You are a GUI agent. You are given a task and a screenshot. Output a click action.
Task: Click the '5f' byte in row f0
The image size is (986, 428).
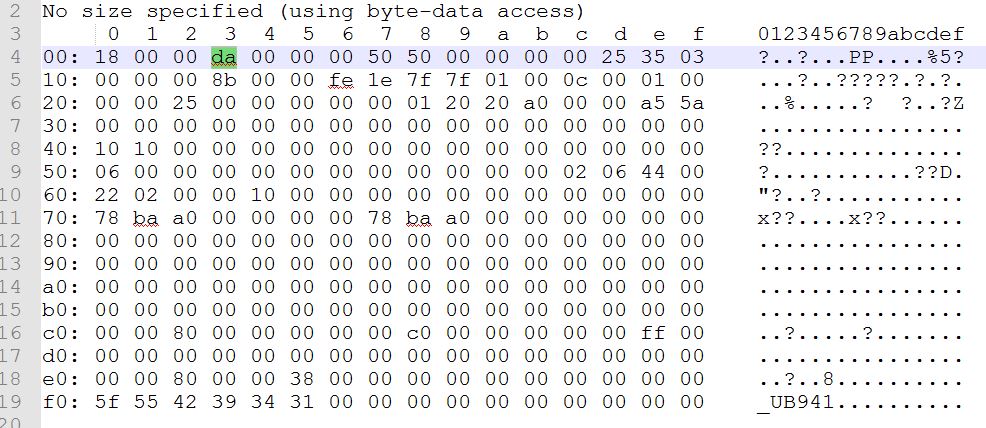(107, 402)
